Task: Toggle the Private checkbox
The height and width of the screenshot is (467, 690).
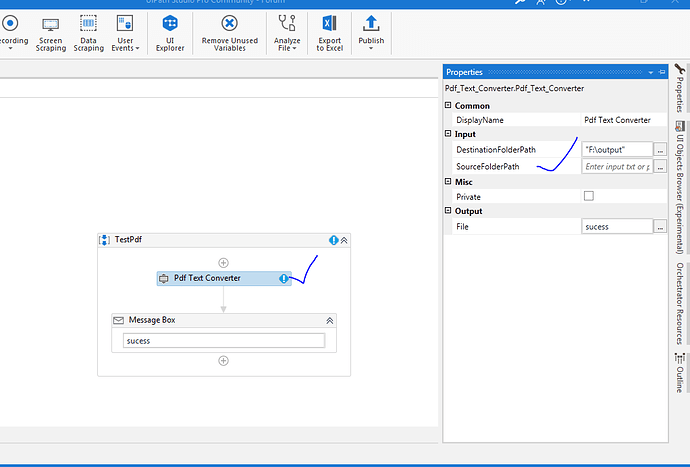Action: (588, 196)
